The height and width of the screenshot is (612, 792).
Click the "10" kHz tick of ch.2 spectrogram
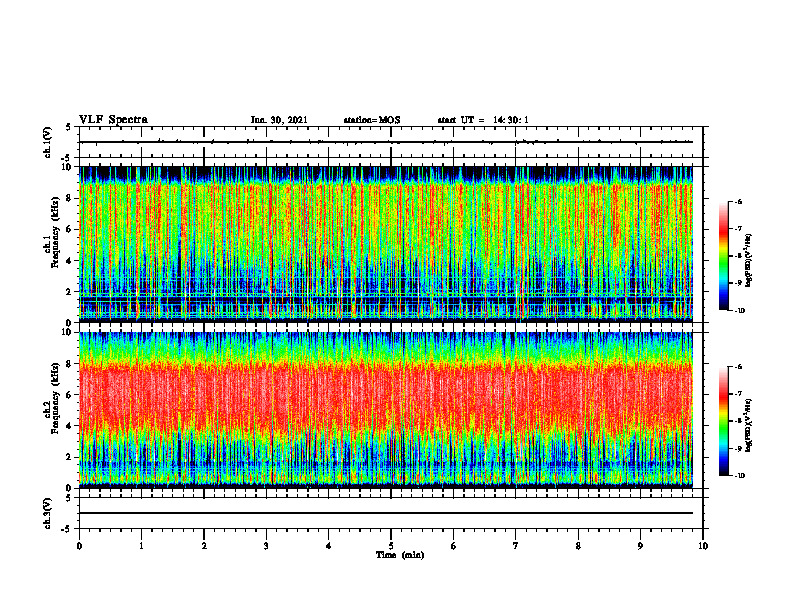coord(68,332)
